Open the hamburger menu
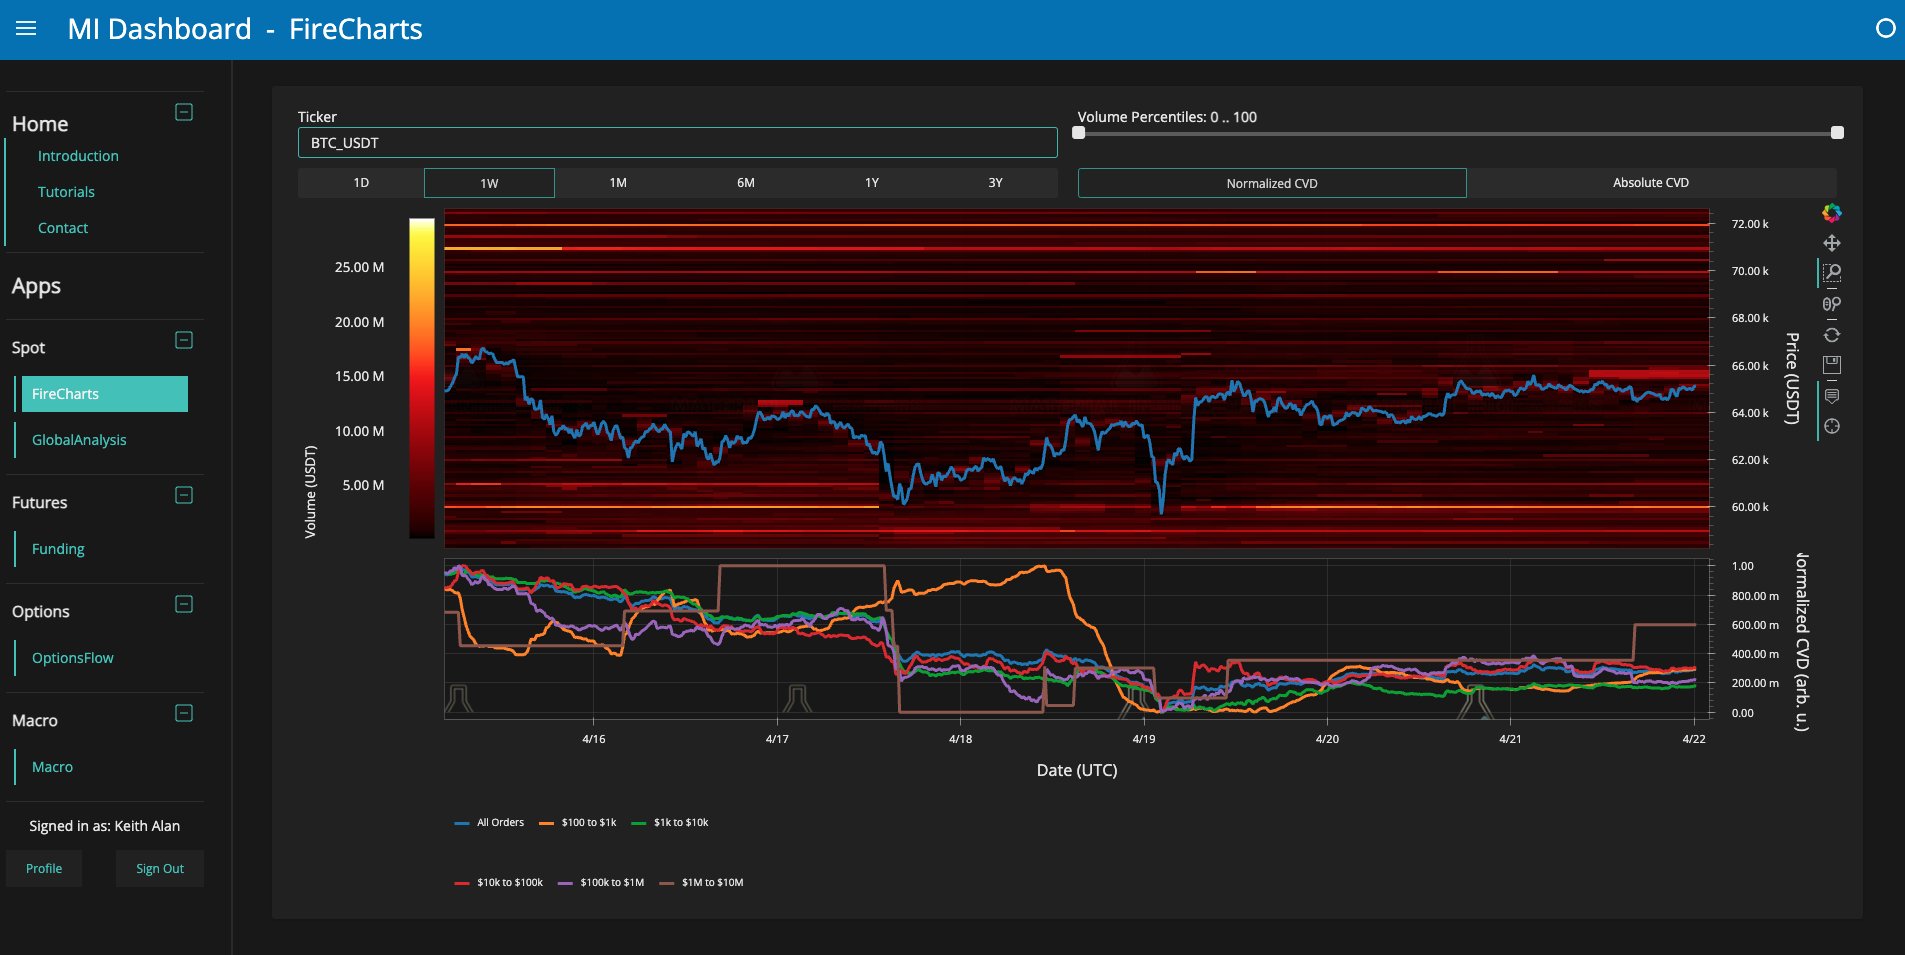The height and width of the screenshot is (955, 1905). pos(26,29)
